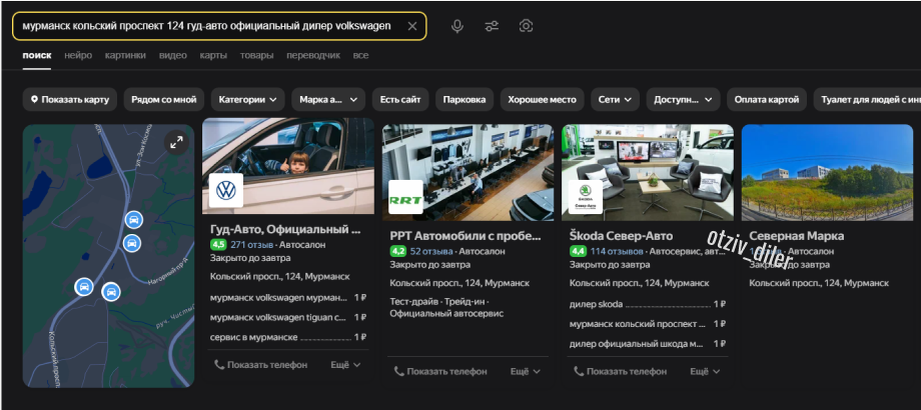
Task: Click the 4,2 rating badge of РРТ
Action: click(x=398, y=251)
